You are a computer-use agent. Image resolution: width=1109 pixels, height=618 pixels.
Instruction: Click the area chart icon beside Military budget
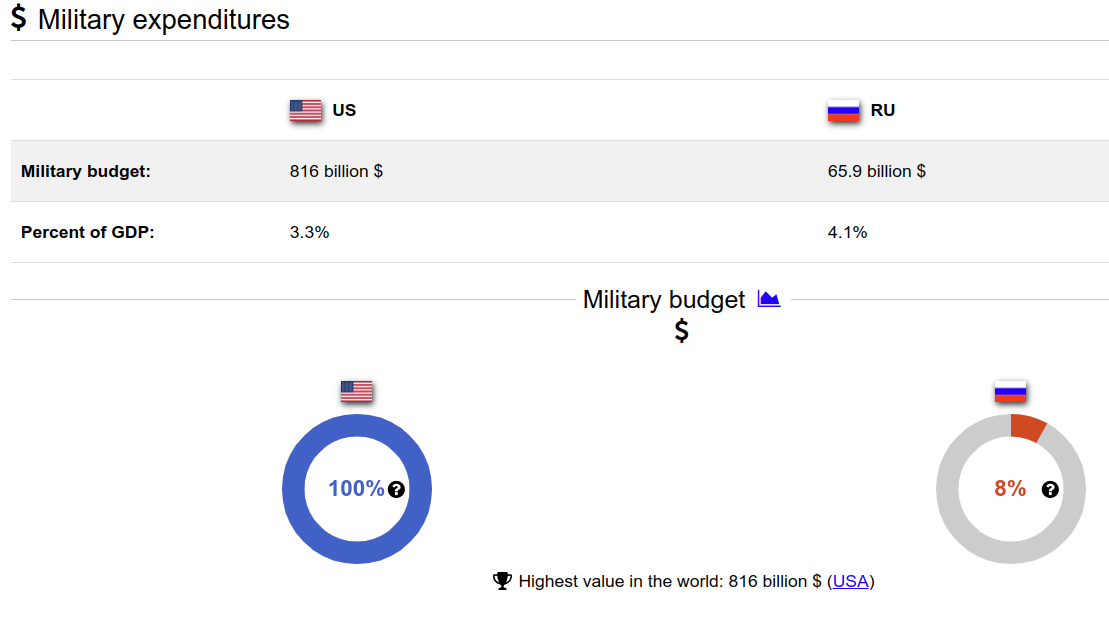[768, 299]
